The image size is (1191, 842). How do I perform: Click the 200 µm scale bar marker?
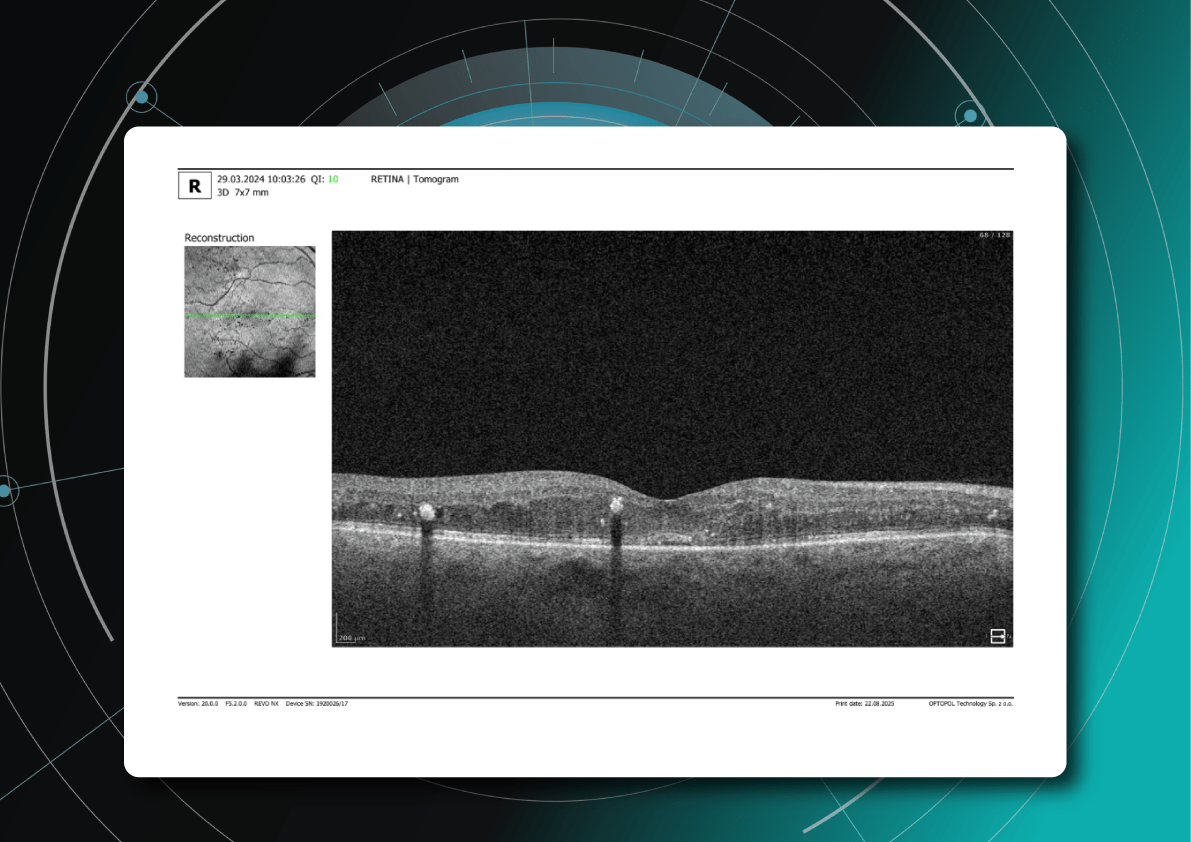[x=347, y=636]
